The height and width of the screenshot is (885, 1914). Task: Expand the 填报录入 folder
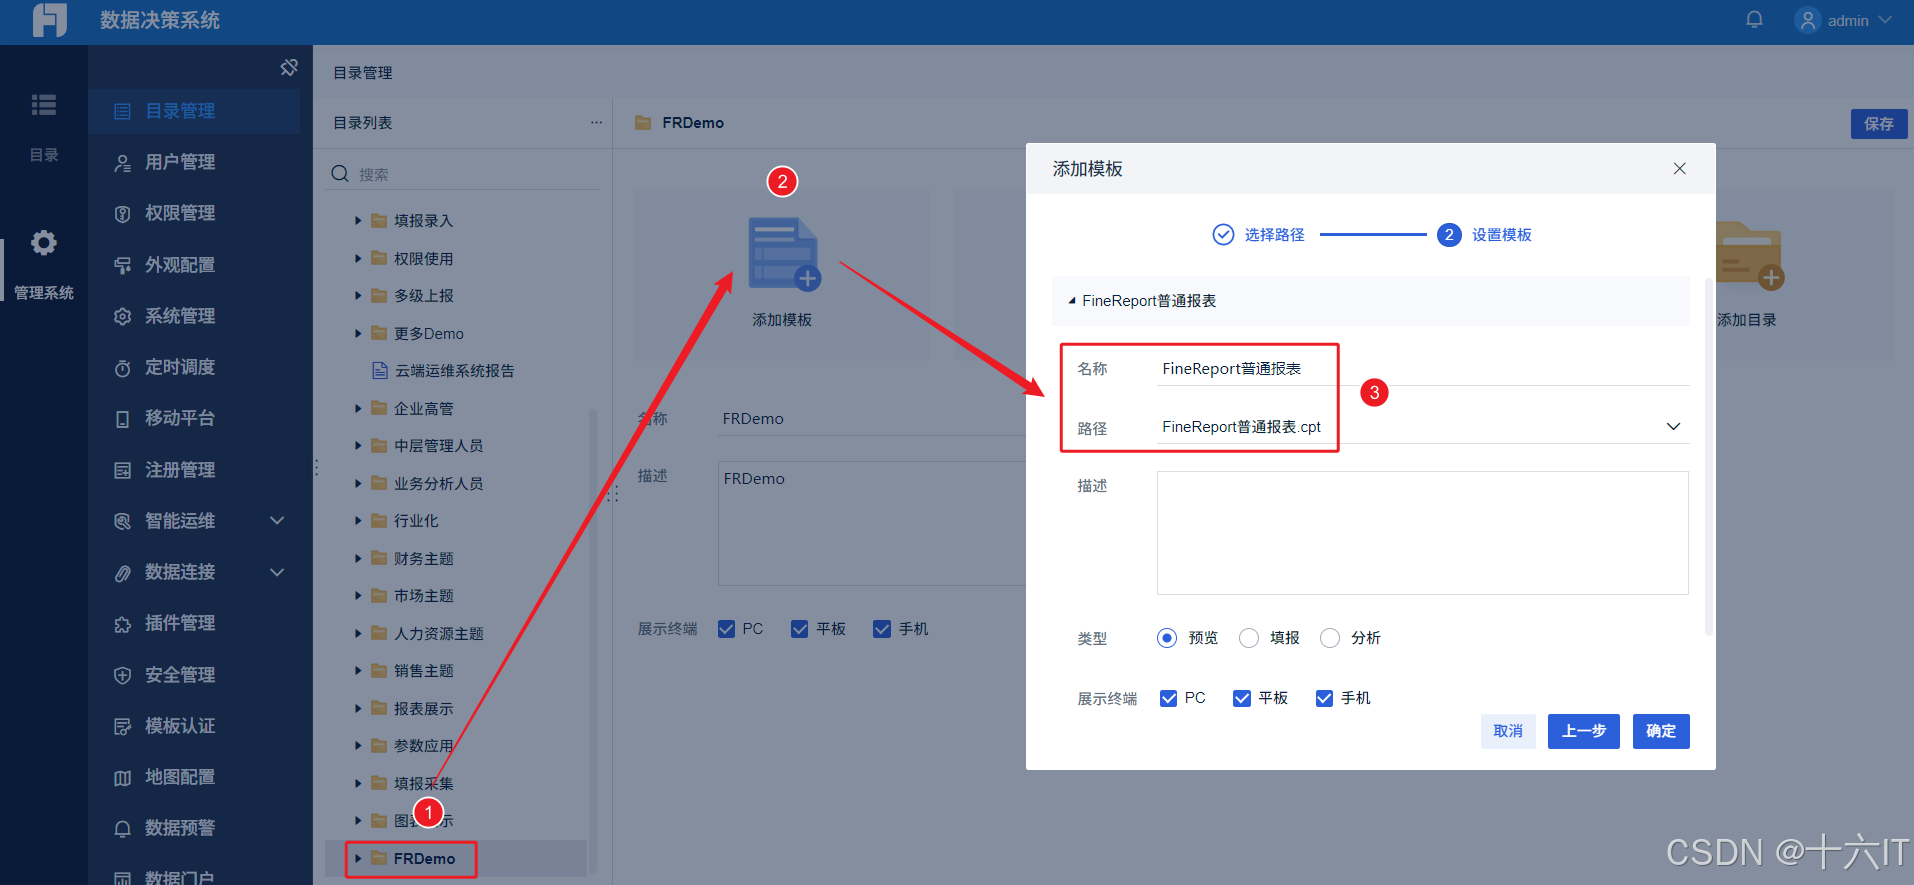[358, 221]
